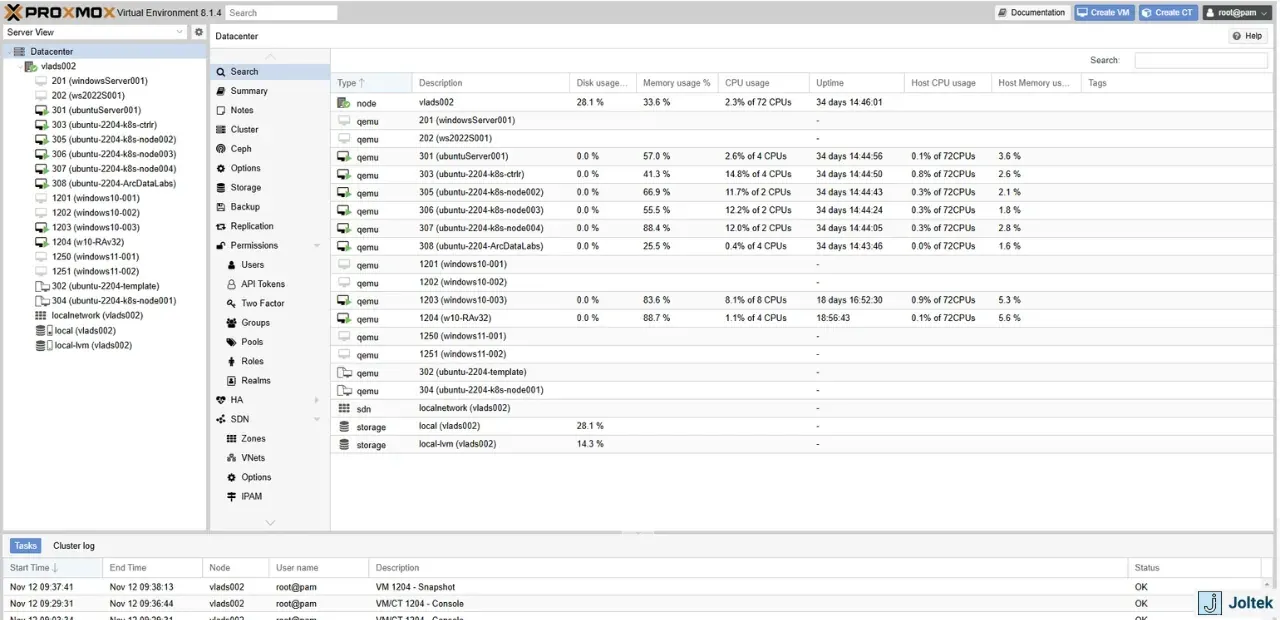
Task: Switch to the Cluster log tab
Action: (x=74, y=546)
